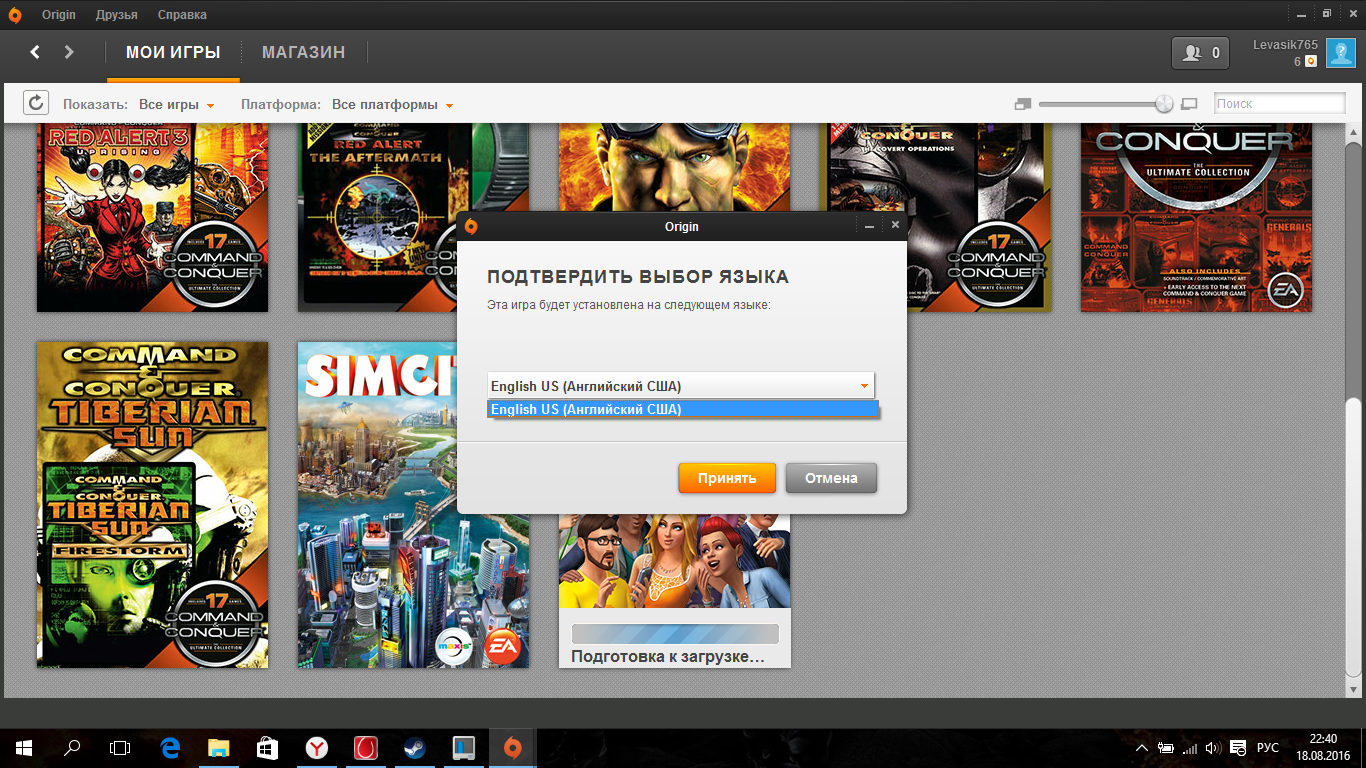The width and height of the screenshot is (1366, 768).
Task: Launch Yandex Browser from the taskbar
Action: [x=316, y=748]
